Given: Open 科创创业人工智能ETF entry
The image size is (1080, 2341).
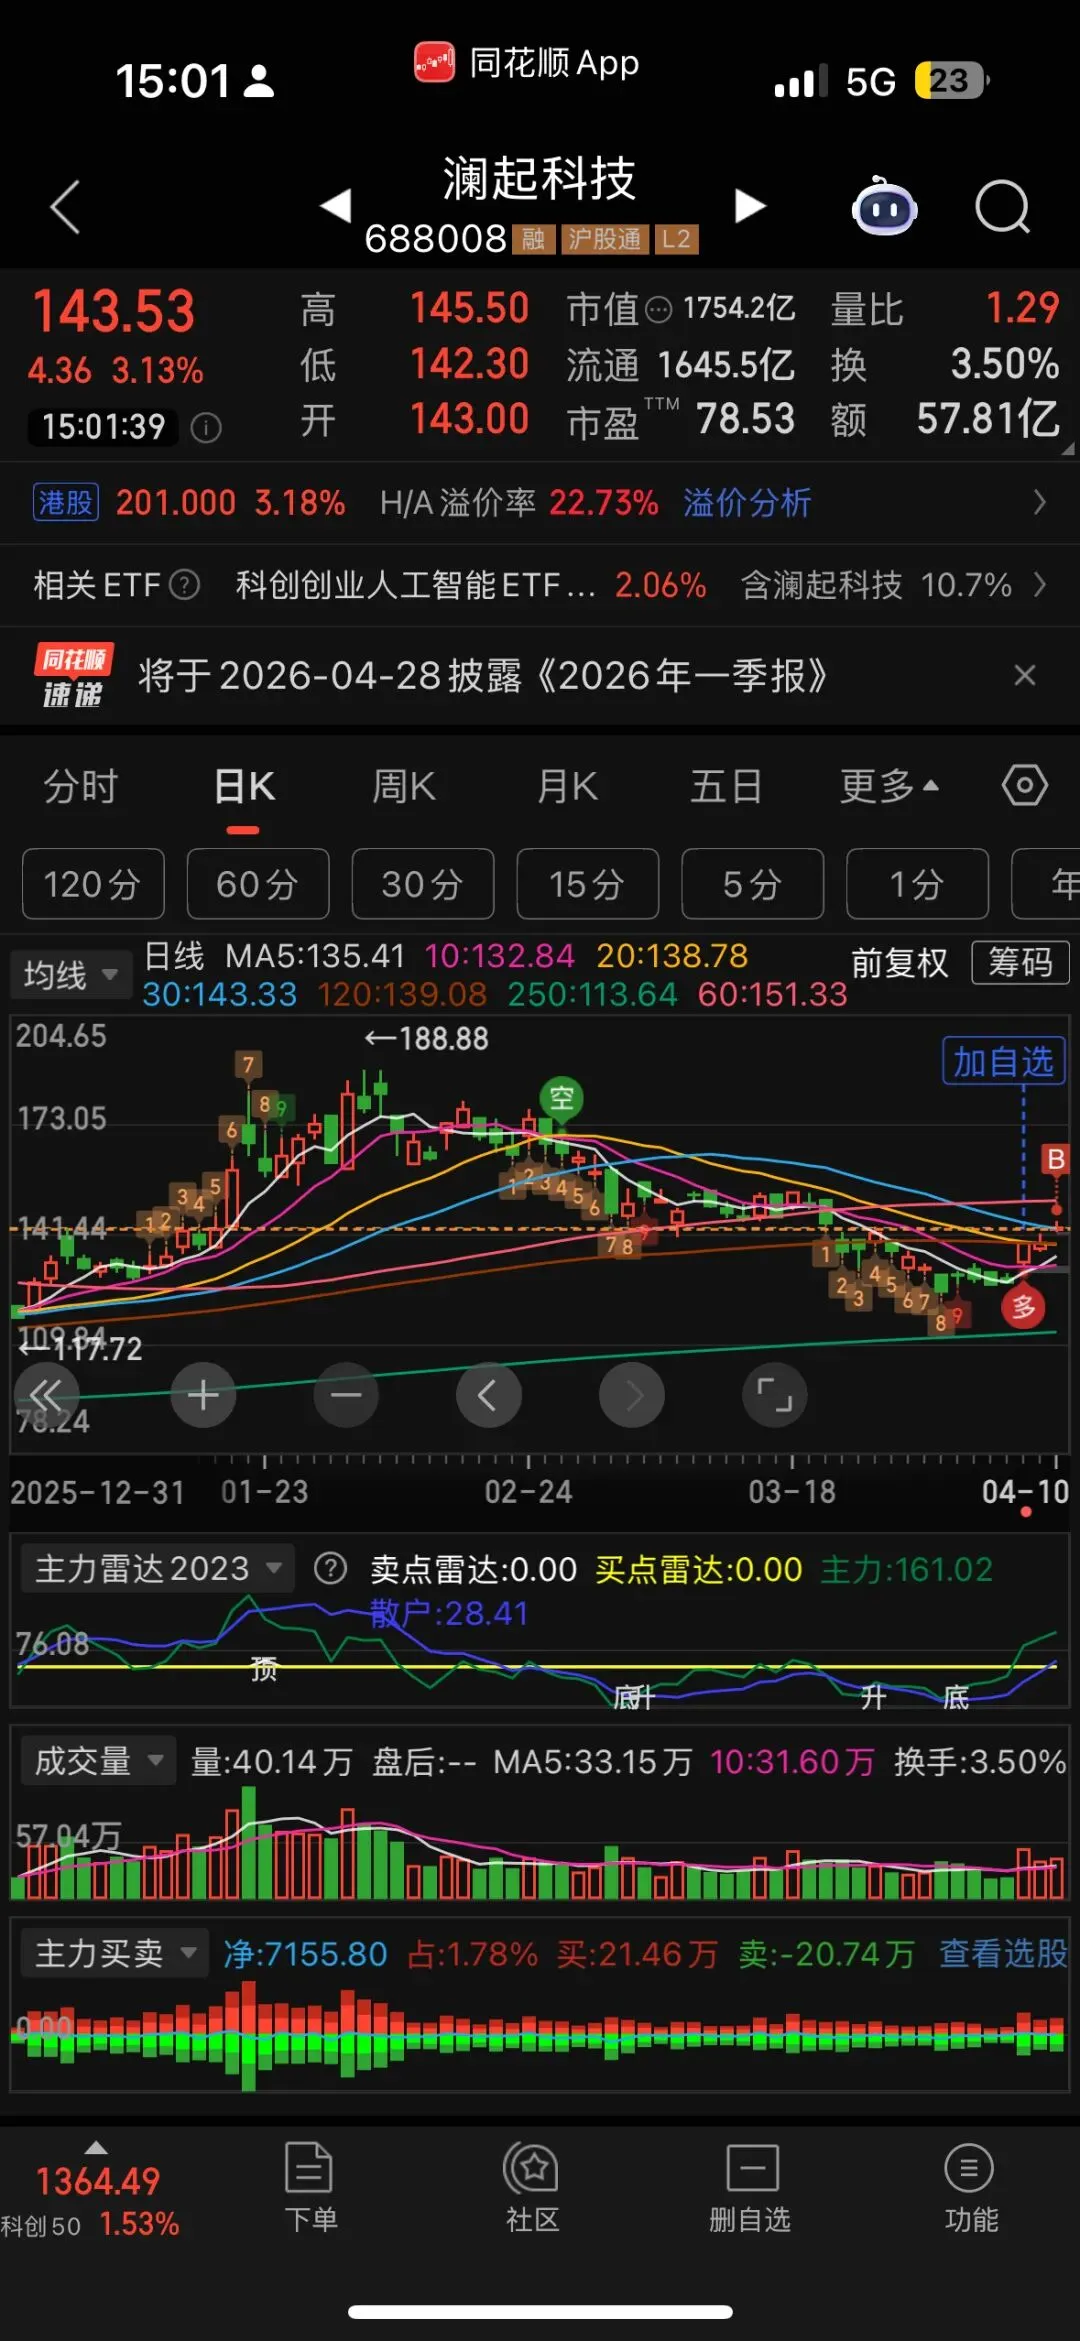Looking at the screenshot, I should click(x=416, y=584).
